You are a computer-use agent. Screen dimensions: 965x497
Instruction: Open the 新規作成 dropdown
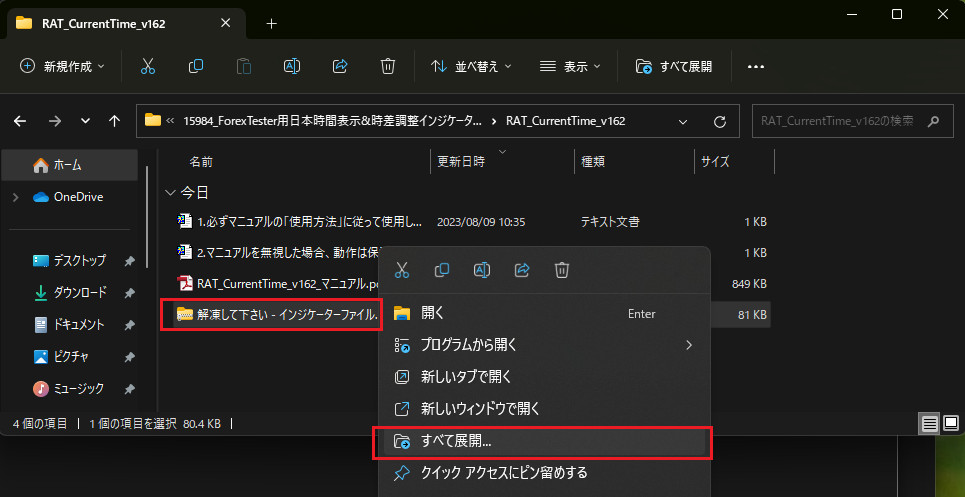tap(62, 66)
